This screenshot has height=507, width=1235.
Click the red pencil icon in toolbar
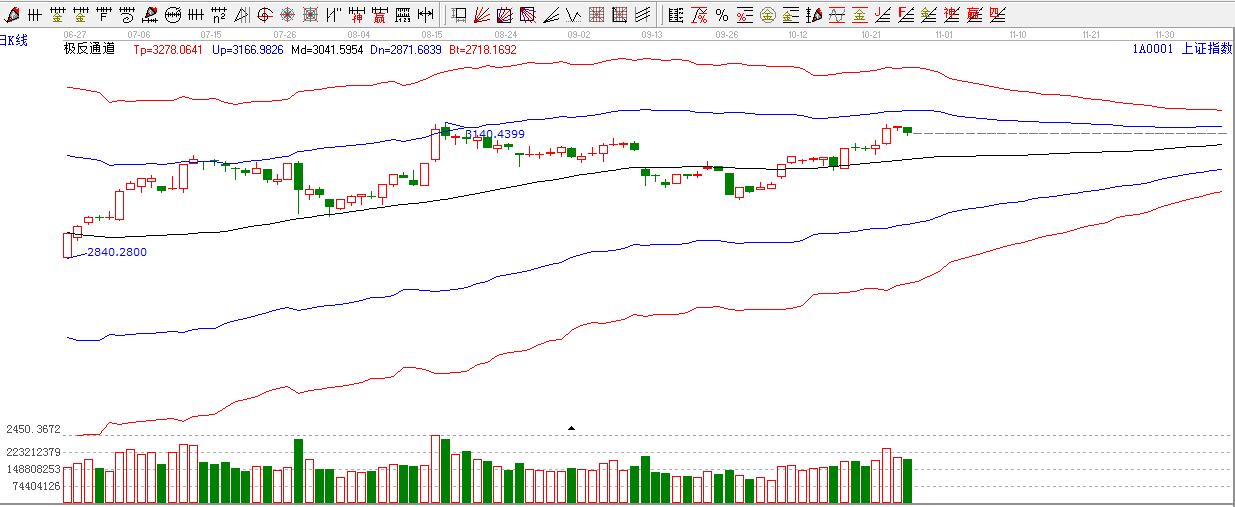coord(13,15)
